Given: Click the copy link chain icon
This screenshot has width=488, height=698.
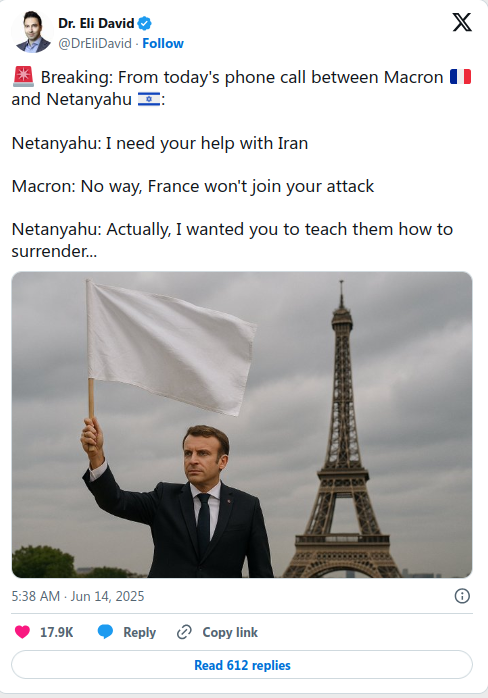Looking at the screenshot, I should (x=184, y=632).
